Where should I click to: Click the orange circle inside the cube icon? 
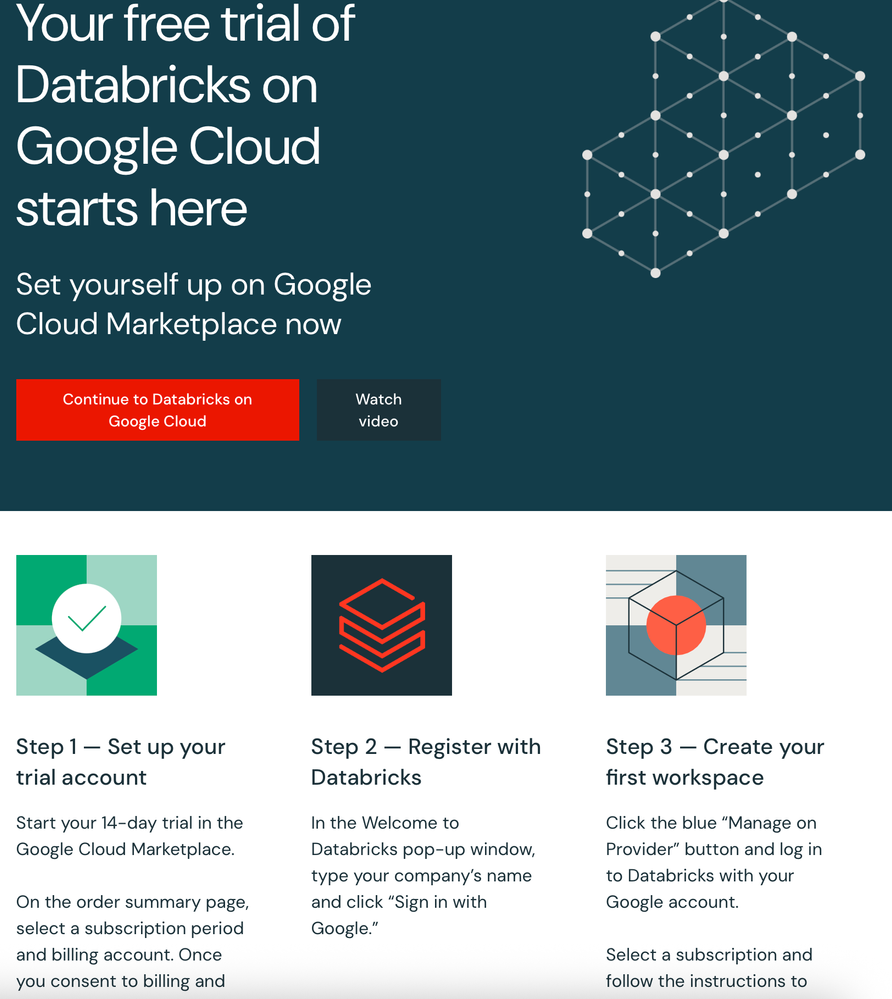676,626
